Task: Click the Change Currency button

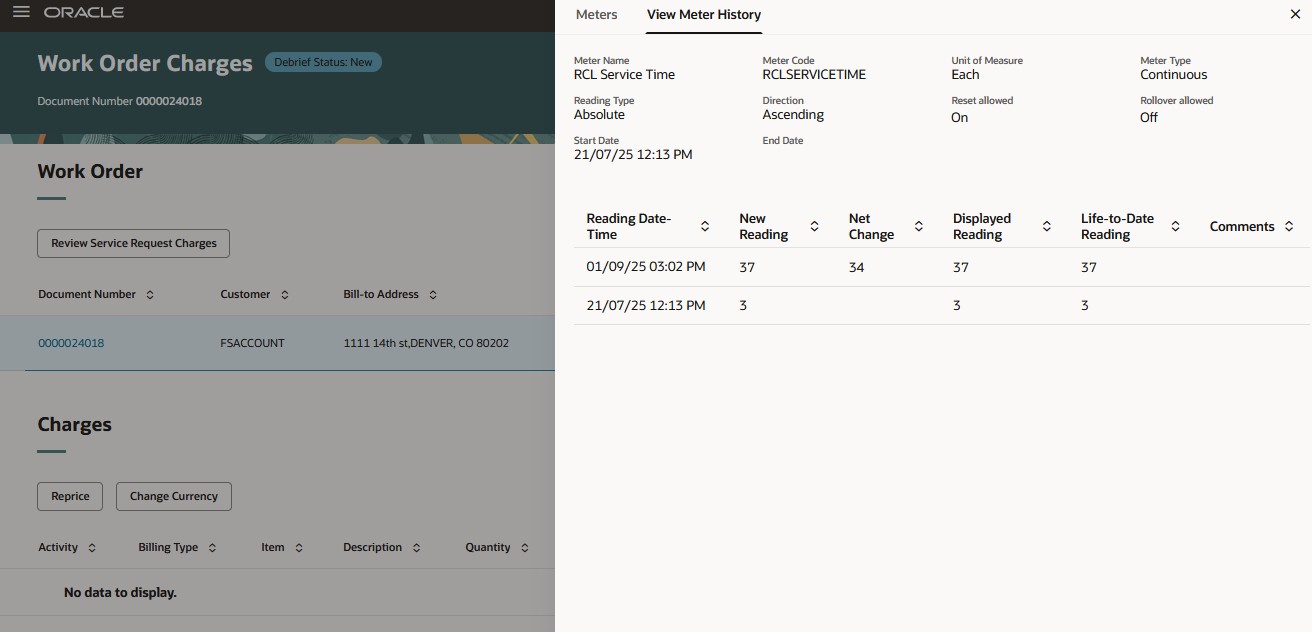Action: 173,496
